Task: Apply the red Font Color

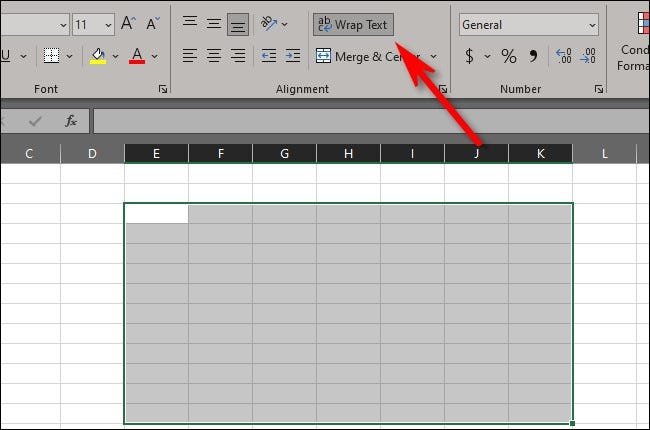Action: [x=137, y=56]
